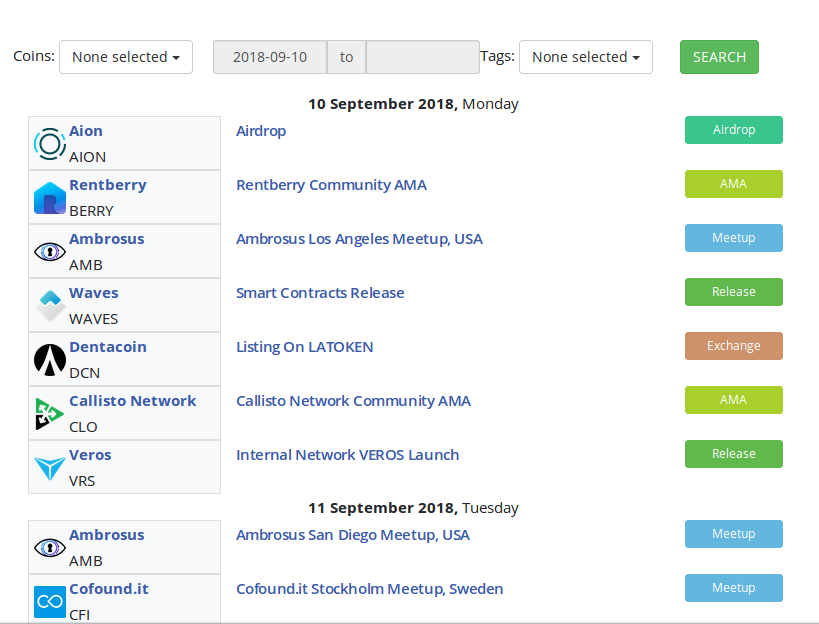This screenshot has width=819, height=624.
Task: Click the Aion coin logo icon
Action: 50,144
